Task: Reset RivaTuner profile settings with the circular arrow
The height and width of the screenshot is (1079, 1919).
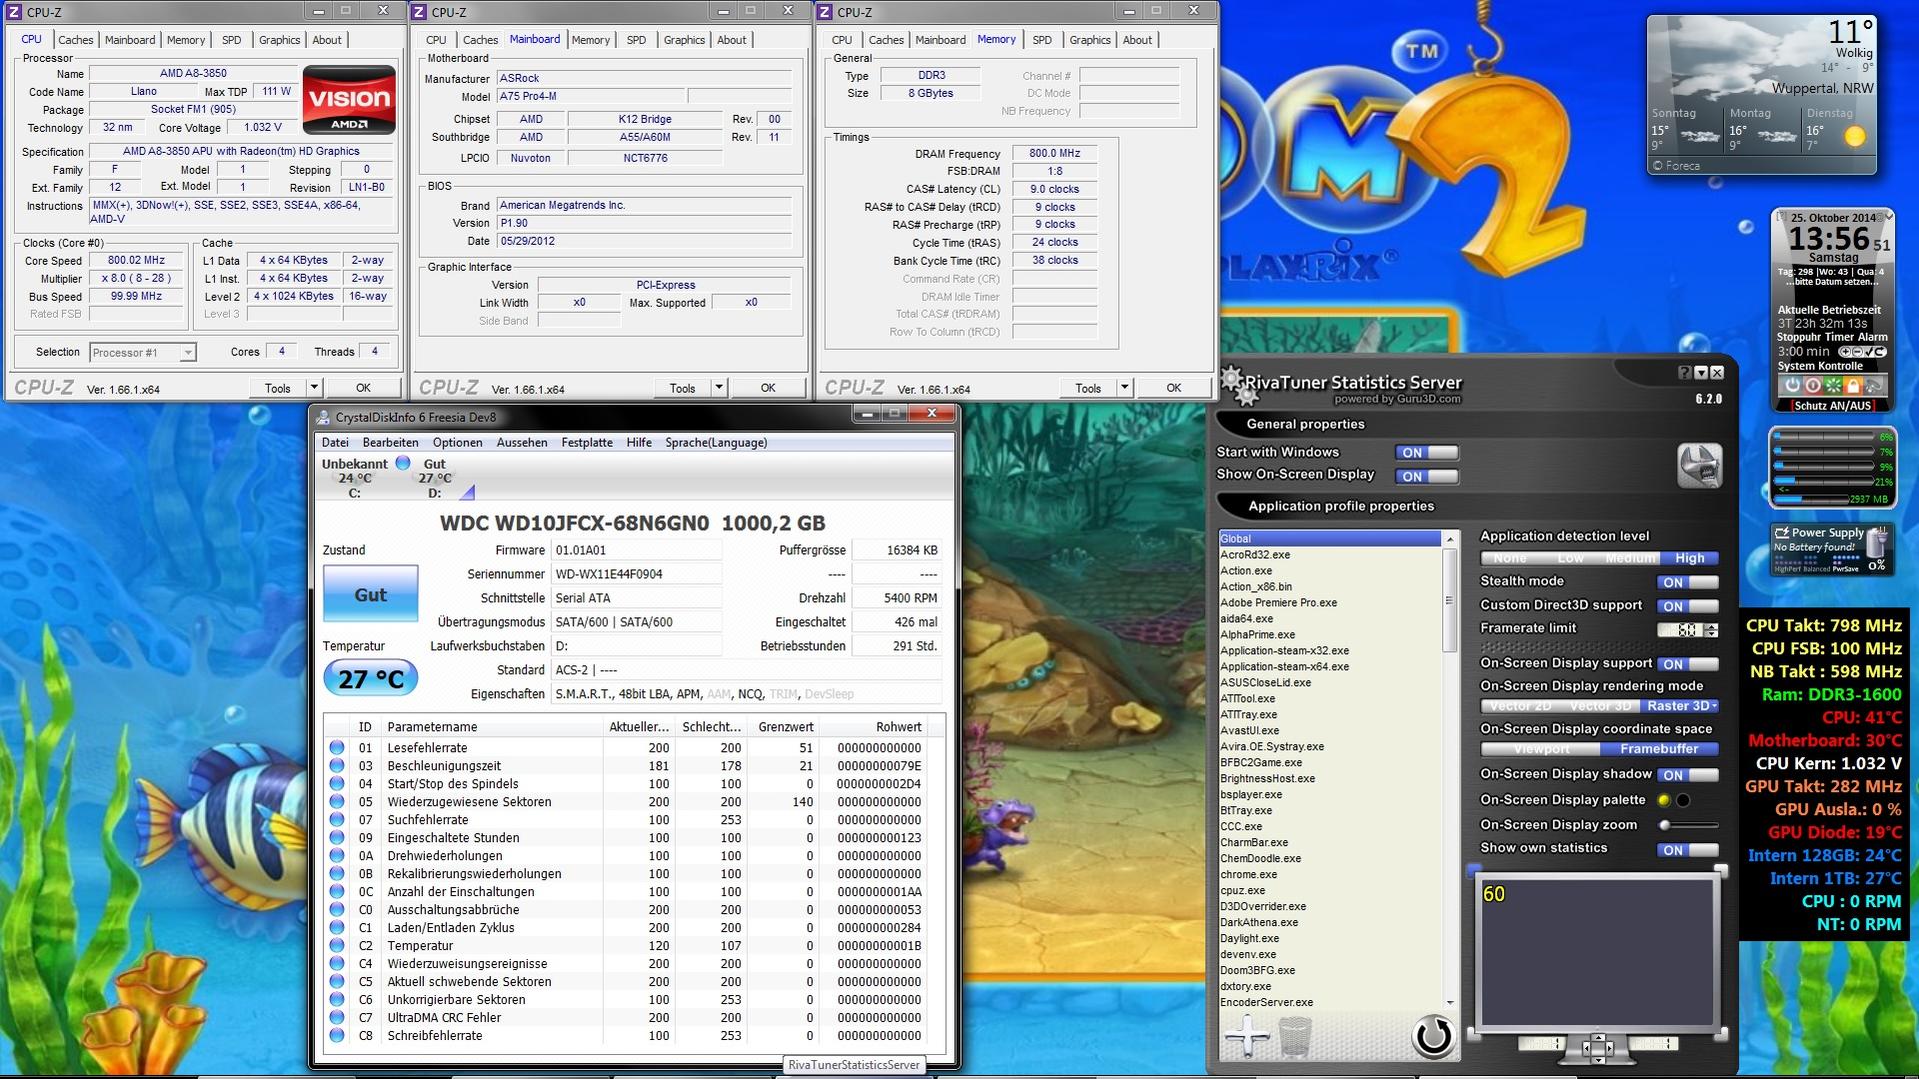Action: tap(1432, 1036)
